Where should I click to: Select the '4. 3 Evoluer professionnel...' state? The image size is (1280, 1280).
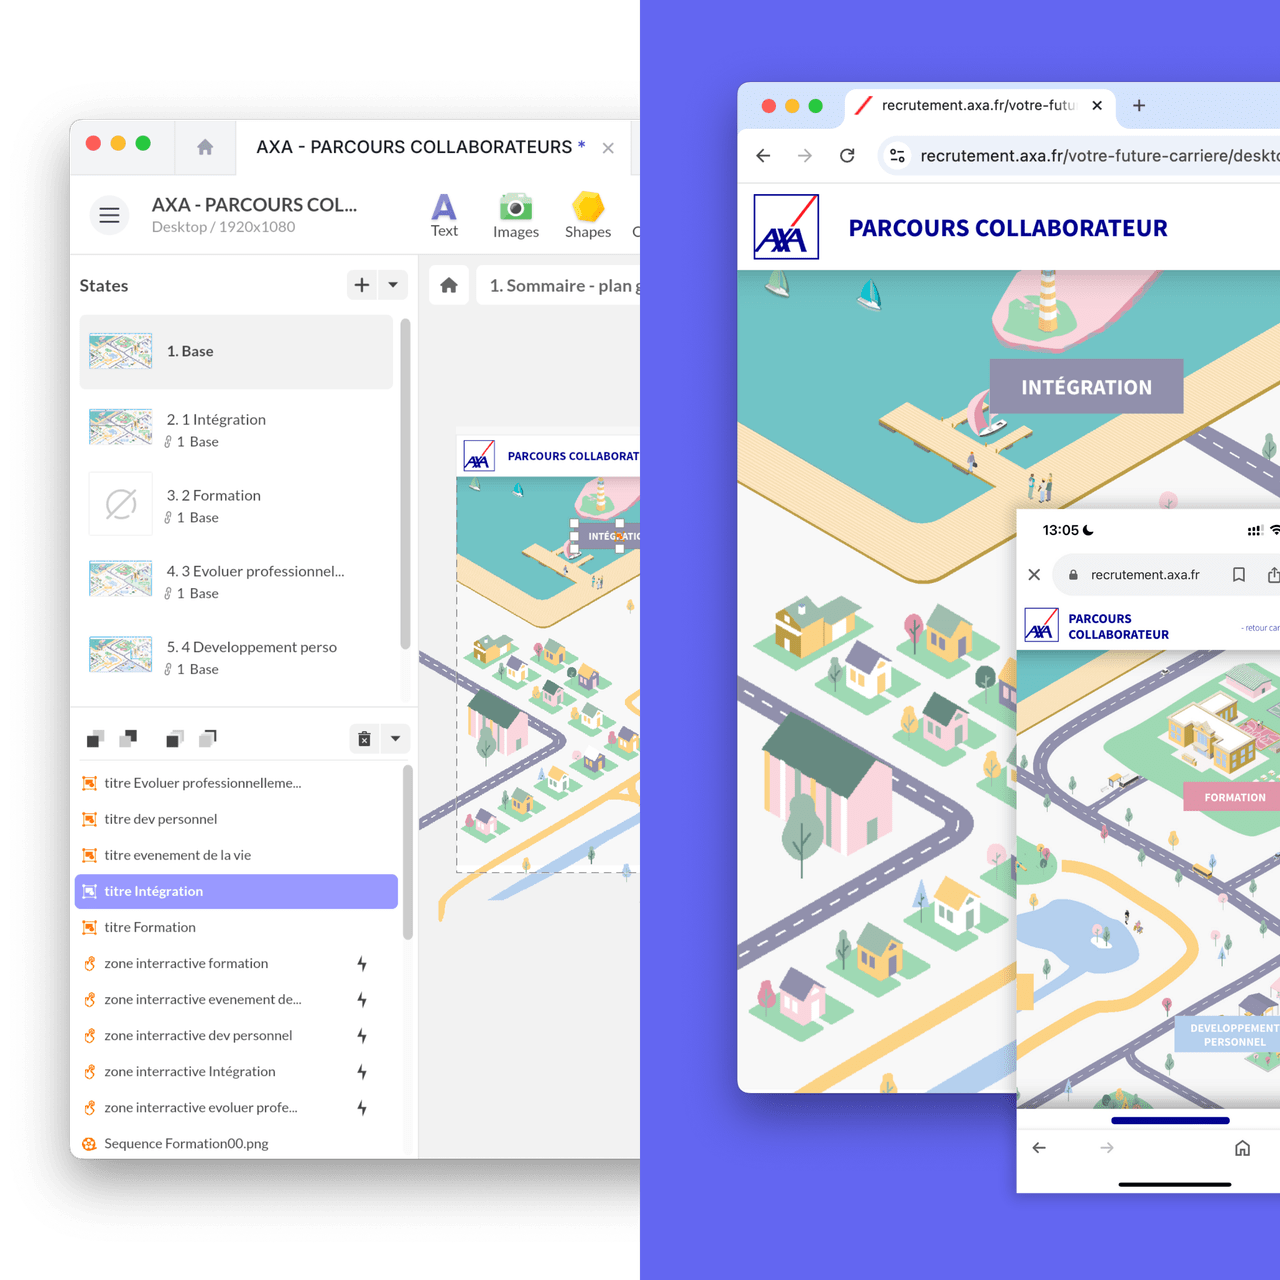[x=236, y=581]
